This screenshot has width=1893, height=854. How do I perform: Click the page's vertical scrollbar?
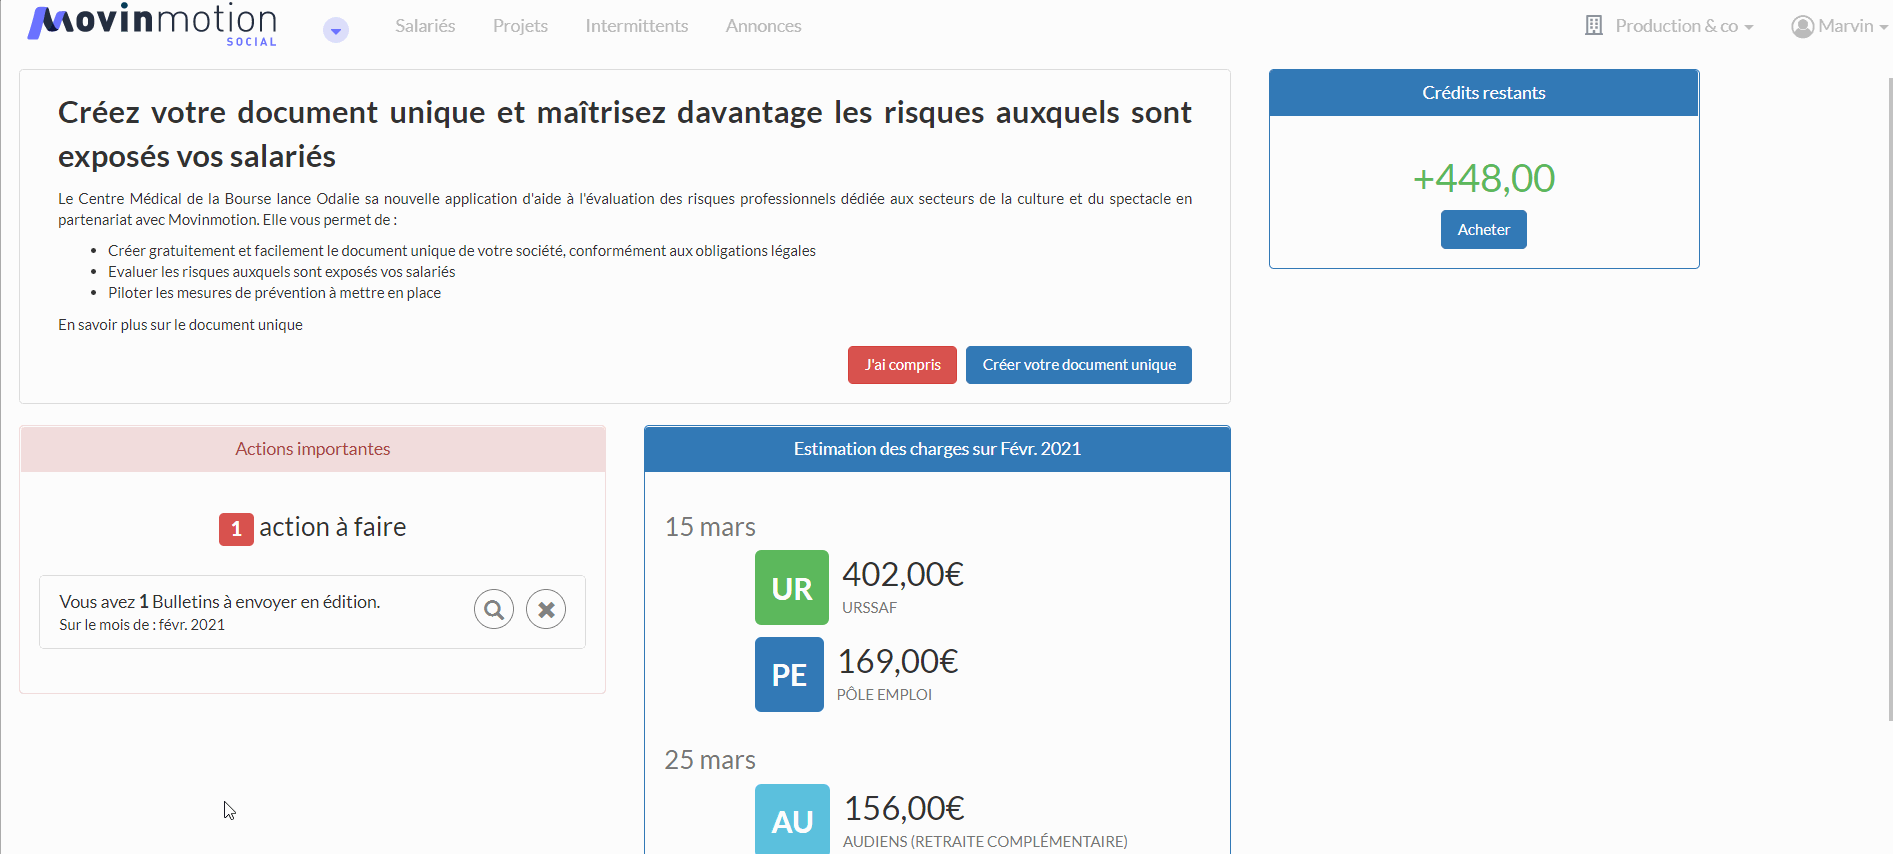[x=1889, y=400]
